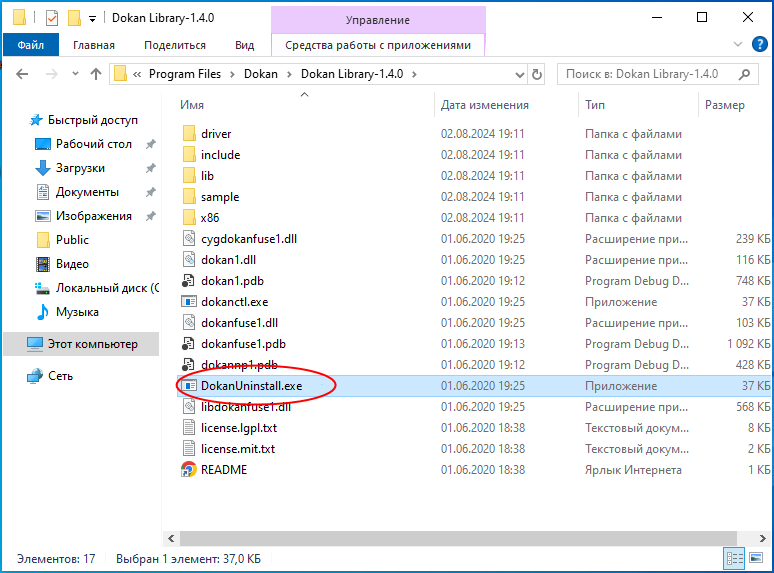Click the Explorer folder icon in title bar
This screenshot has height=573, width=774.
click(19, 18)
